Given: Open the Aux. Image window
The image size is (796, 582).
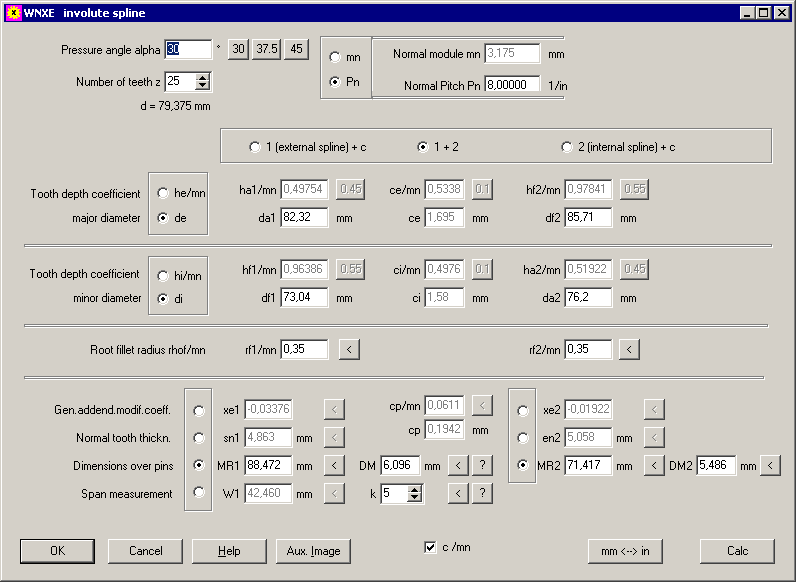Looking at the screenshot, I should pyautogui.click(x=313, y=551).
